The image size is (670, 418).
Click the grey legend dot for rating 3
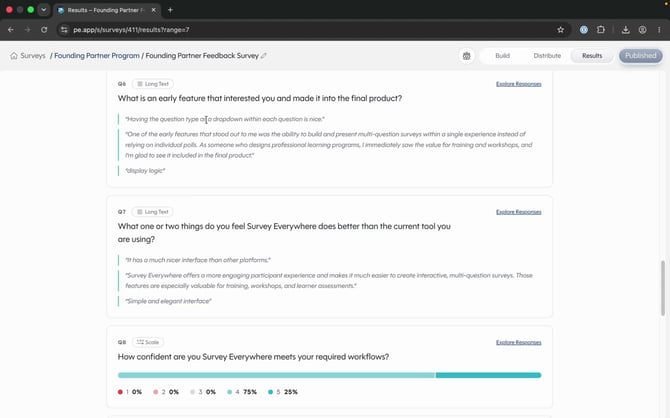(x=192, y=392)
